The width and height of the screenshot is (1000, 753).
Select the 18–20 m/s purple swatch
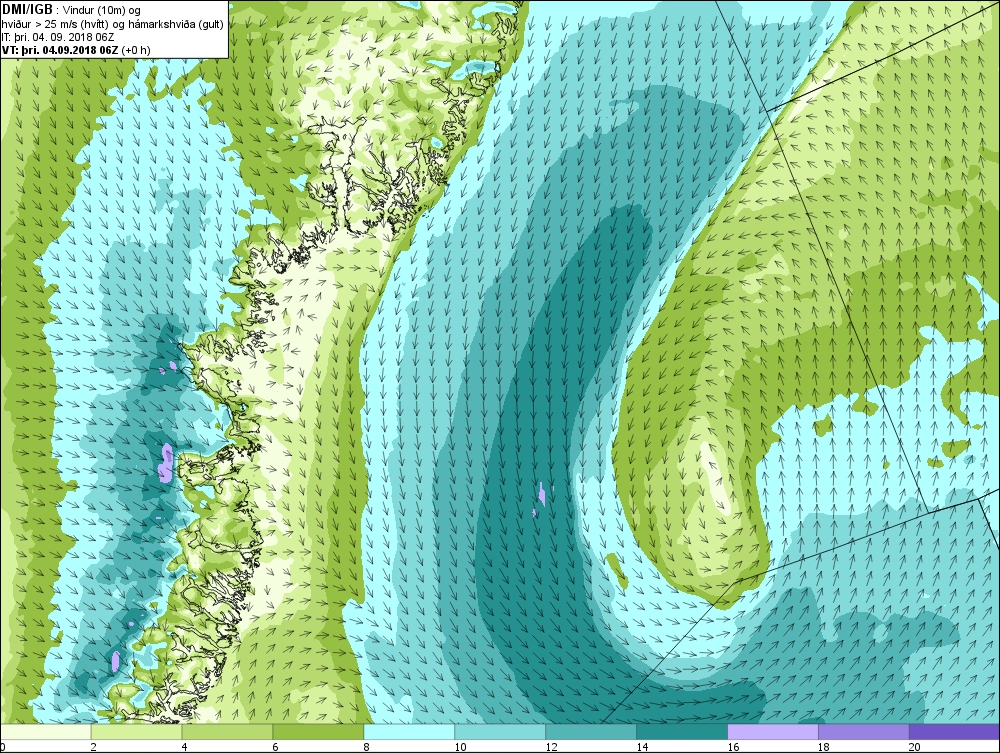(864, 731)
